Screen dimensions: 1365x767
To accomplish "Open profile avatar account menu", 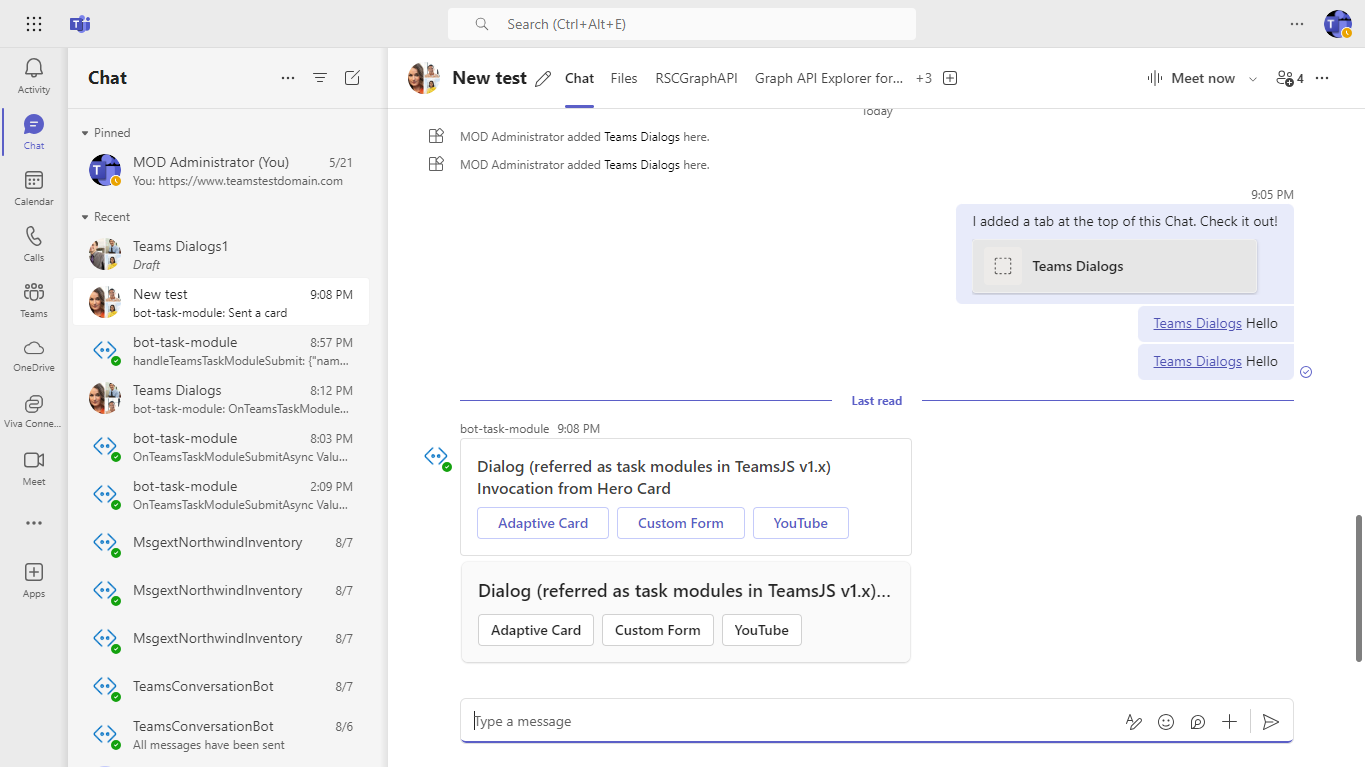I will (x=1337, y=24).
